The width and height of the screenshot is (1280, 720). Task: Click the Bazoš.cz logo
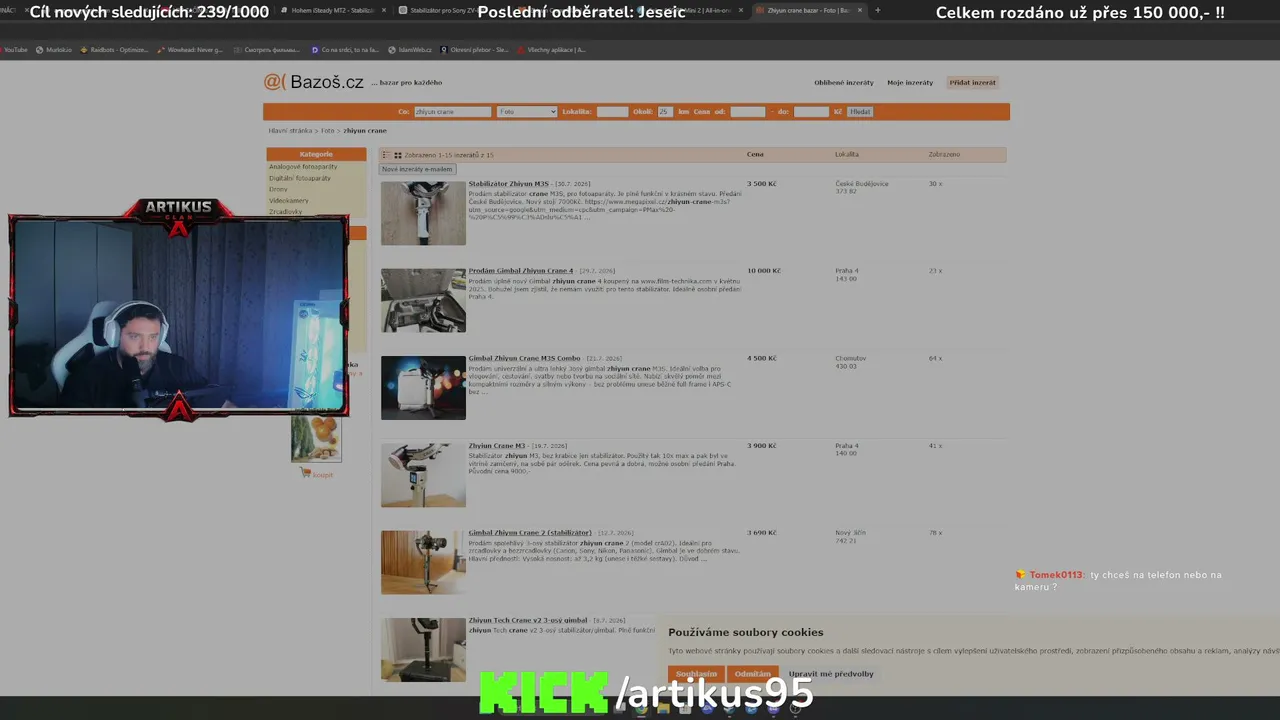coord(313,82)
